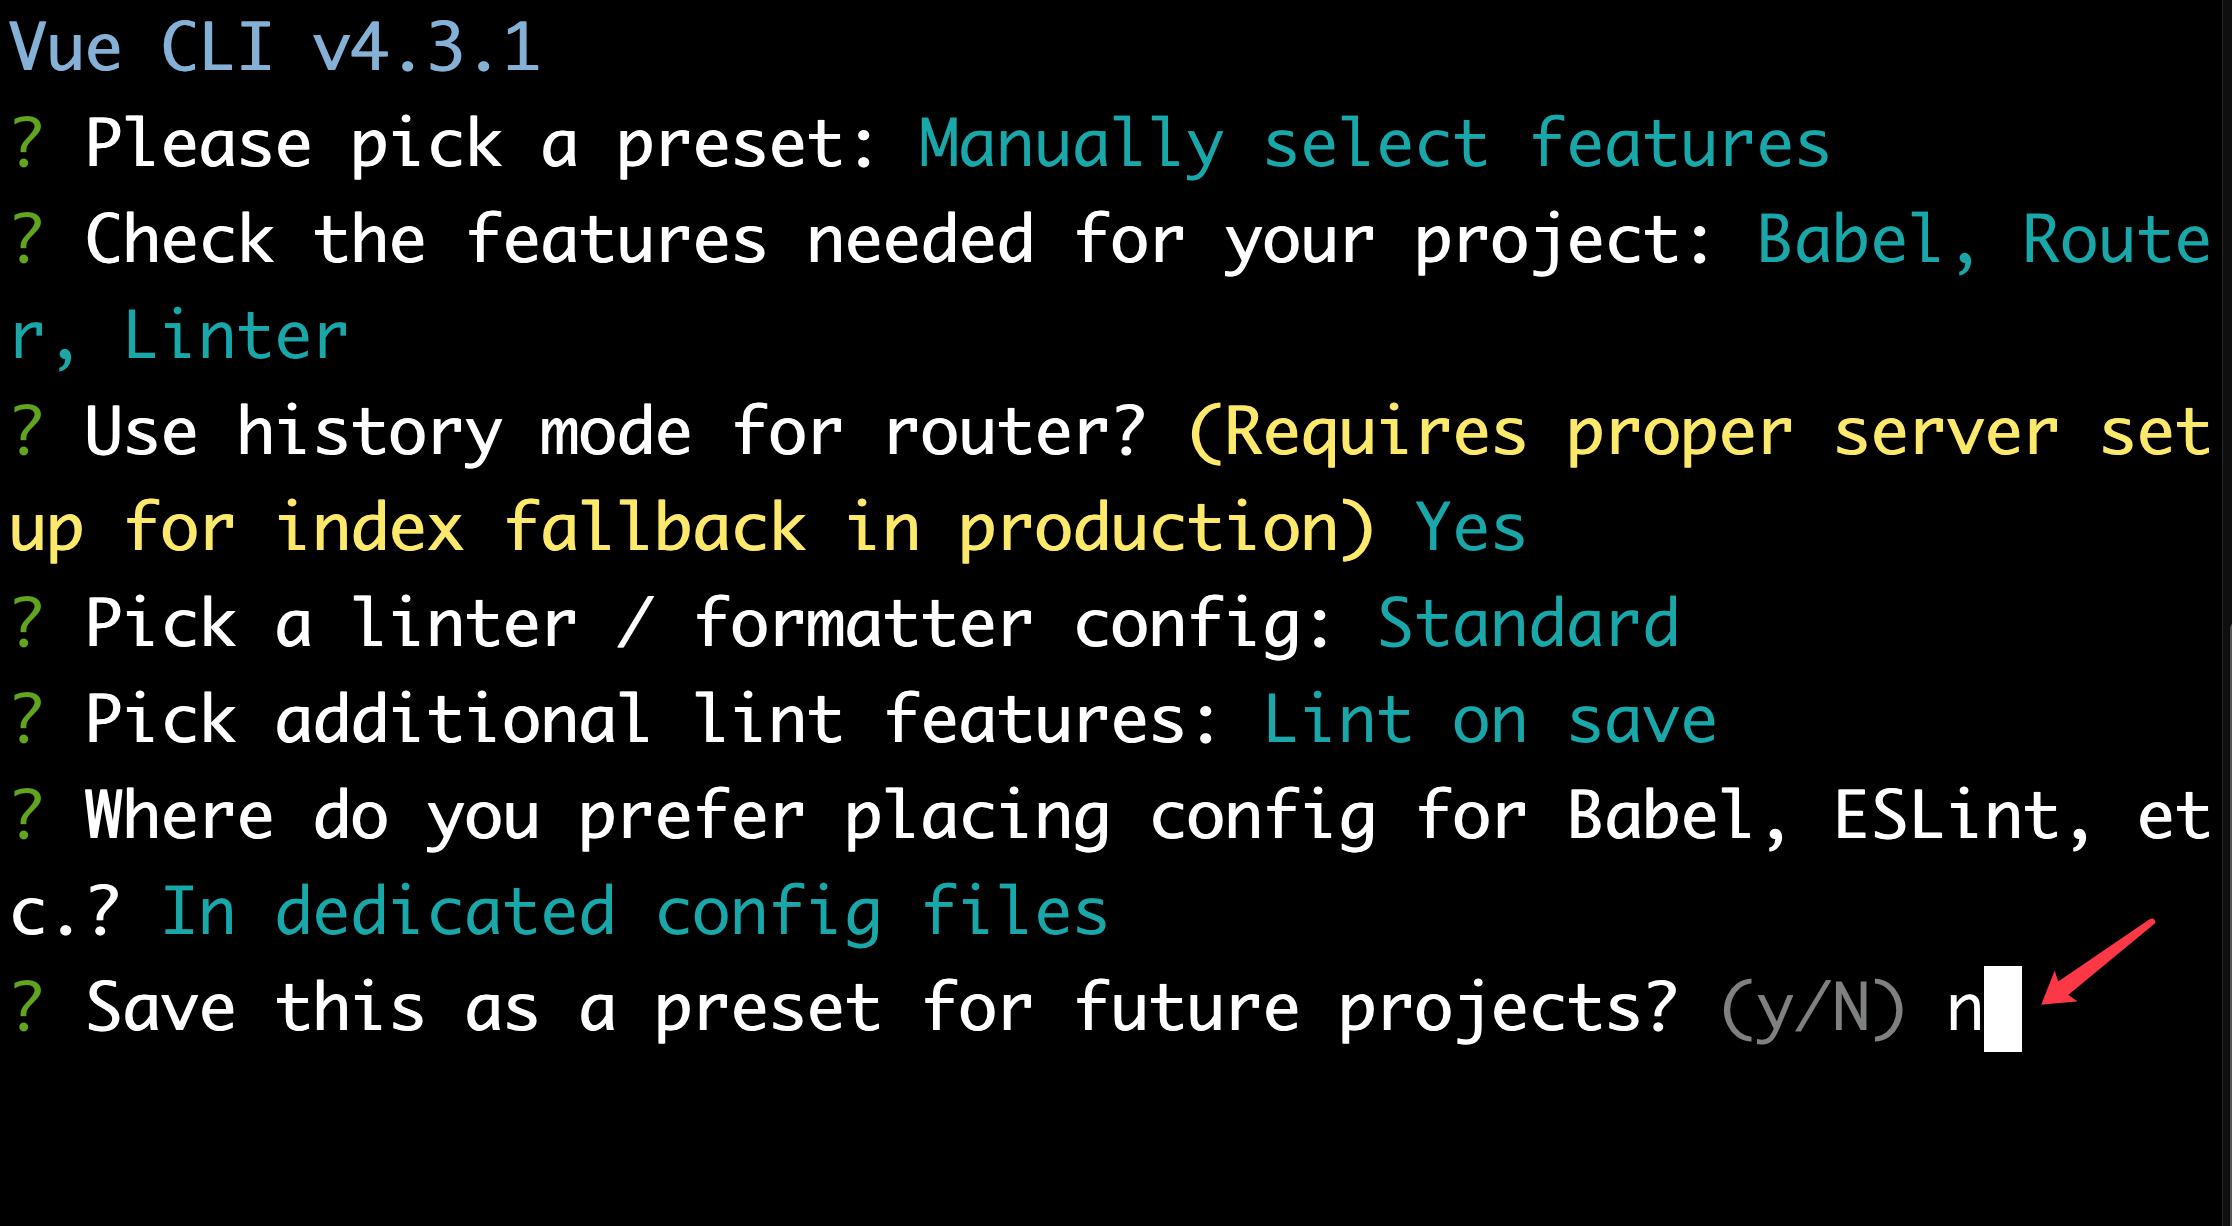Click the Vue CLI v4.3.1 header text
Screen dimensions: 2232x1226
(275, 46)
